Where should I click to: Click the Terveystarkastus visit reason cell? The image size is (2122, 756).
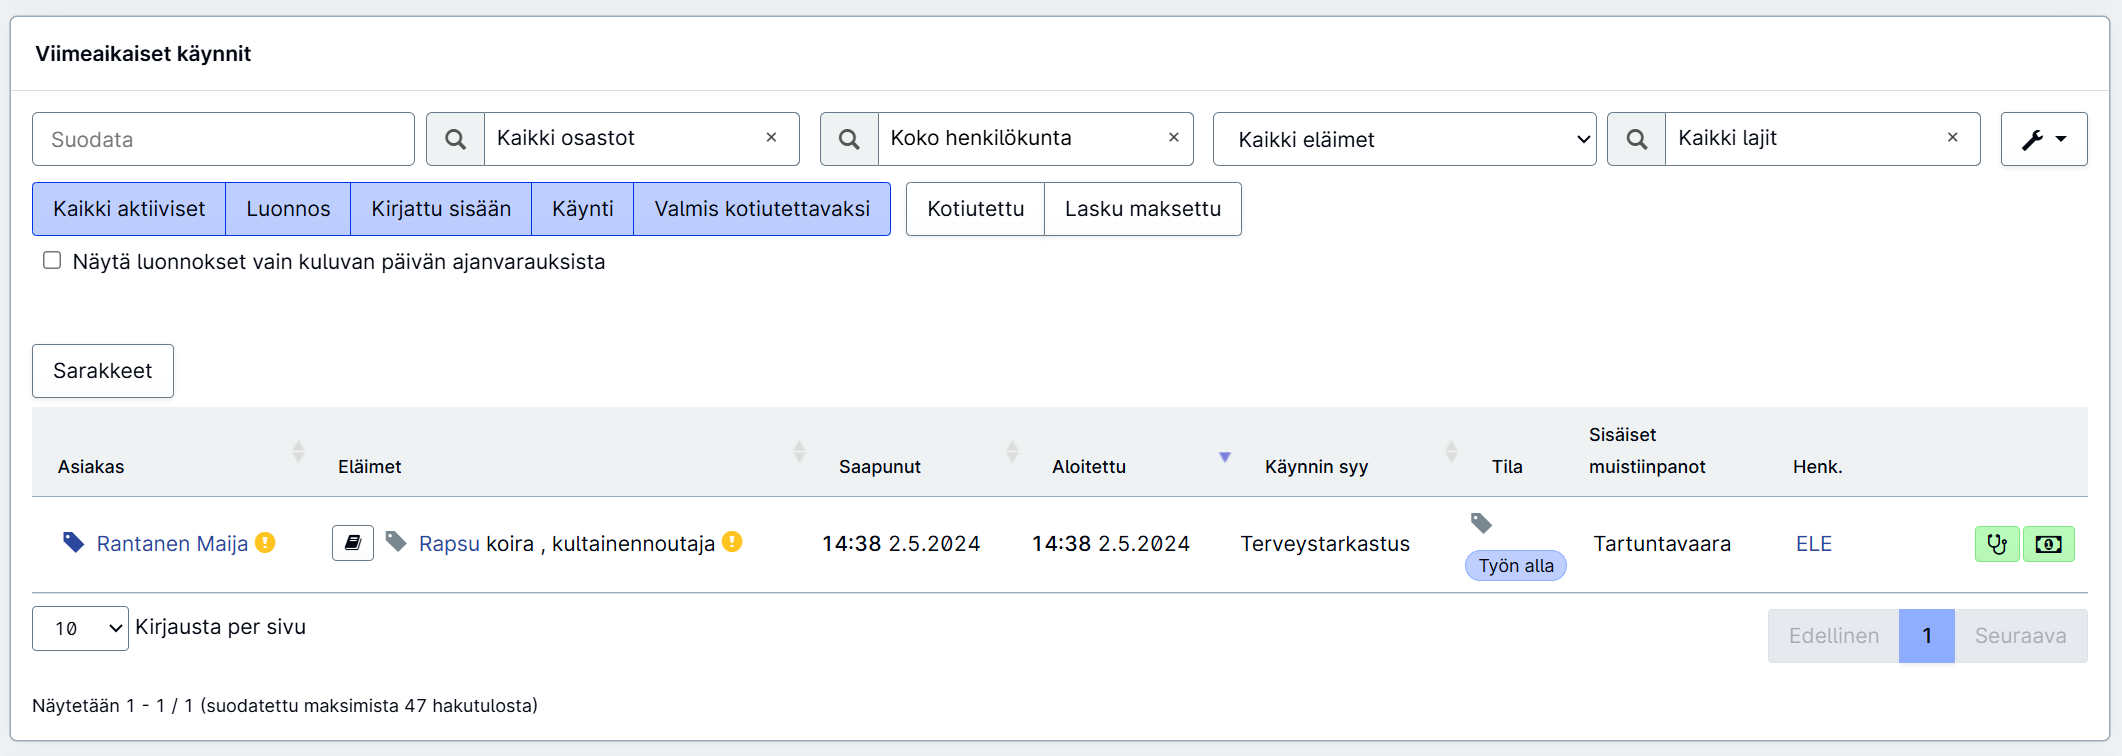coord(1325,544)
